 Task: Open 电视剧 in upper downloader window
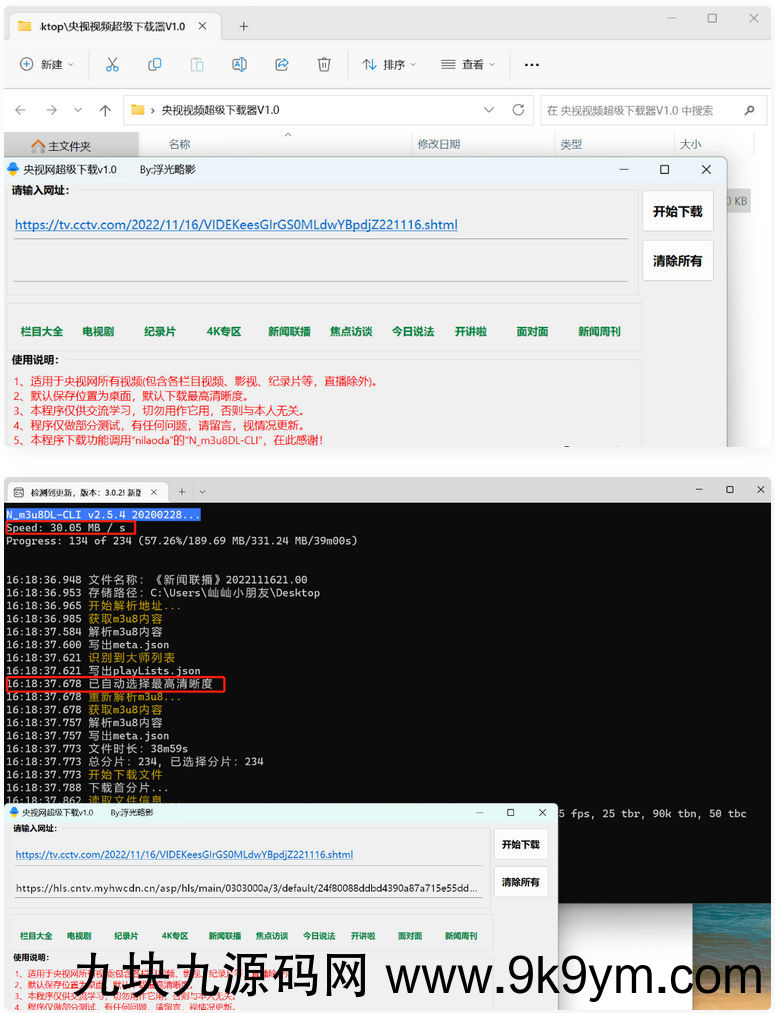tap(98, 331)
